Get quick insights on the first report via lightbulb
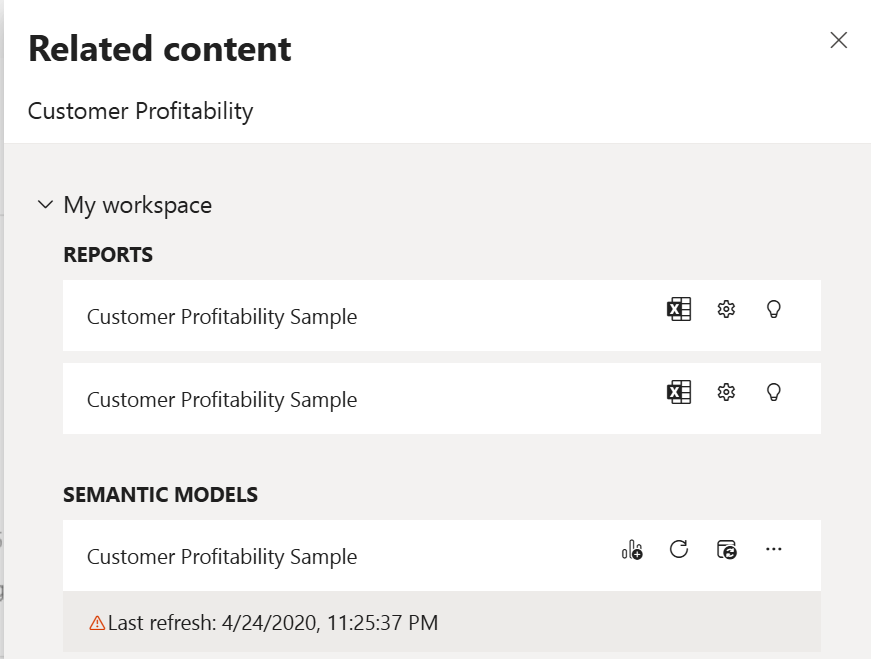The width and height of the screenshot is (871, 659). click(773, 310)
